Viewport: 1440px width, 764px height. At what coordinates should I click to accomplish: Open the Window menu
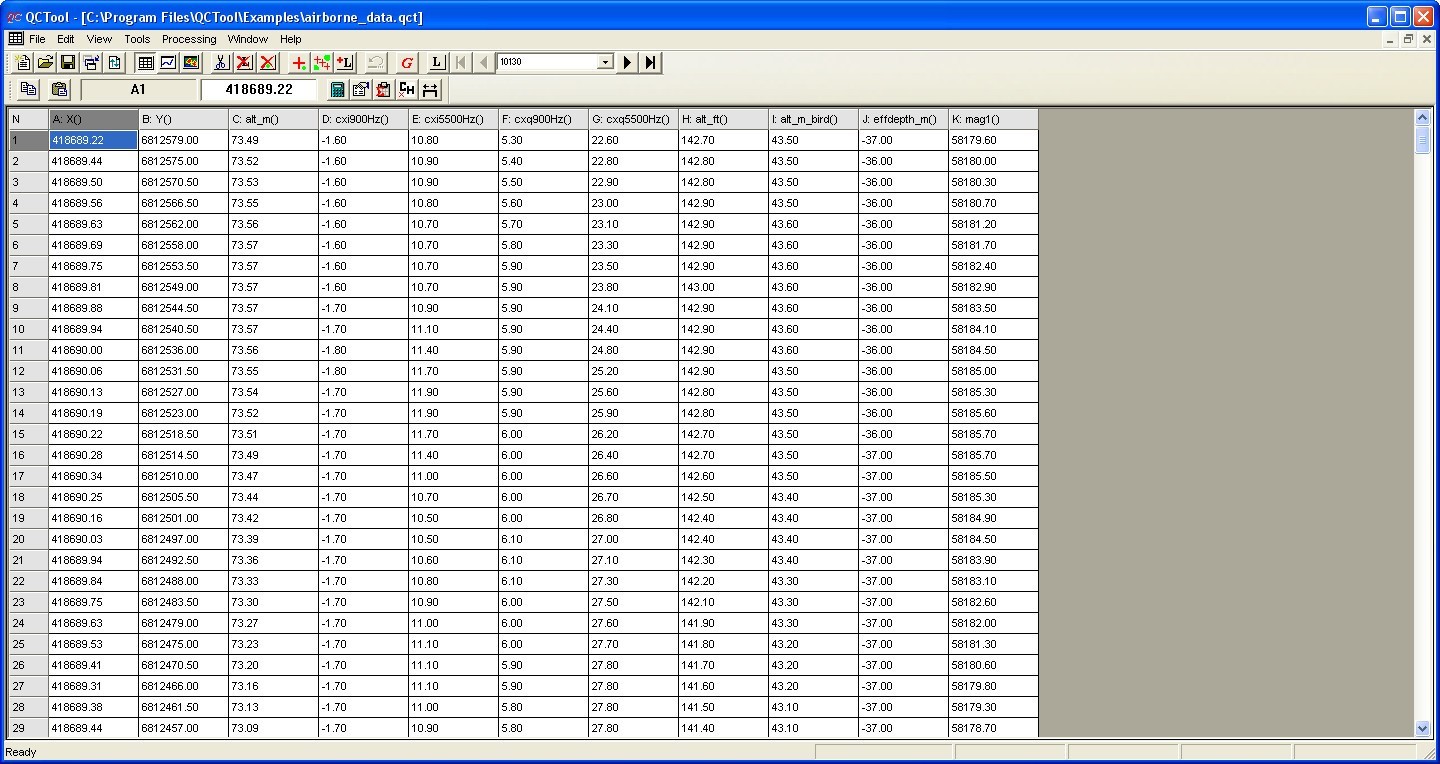pyautogui.click(x=248, y=39)
